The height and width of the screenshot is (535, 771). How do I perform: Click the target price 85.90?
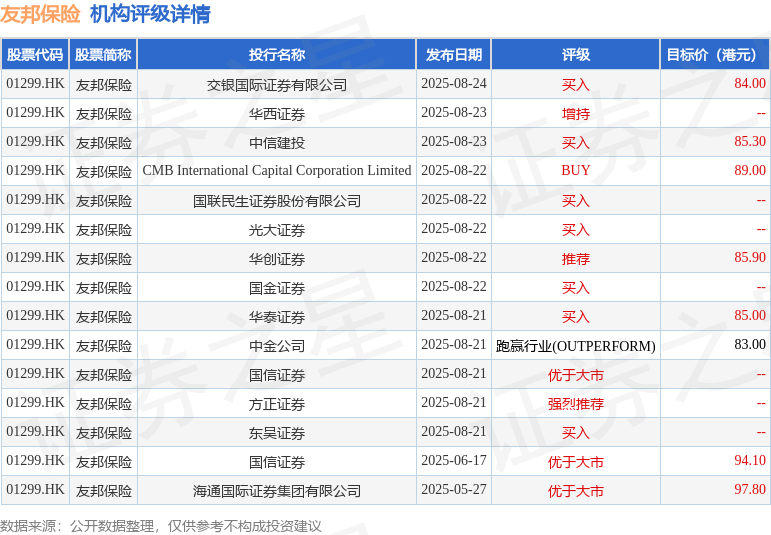tap(750, 258)
